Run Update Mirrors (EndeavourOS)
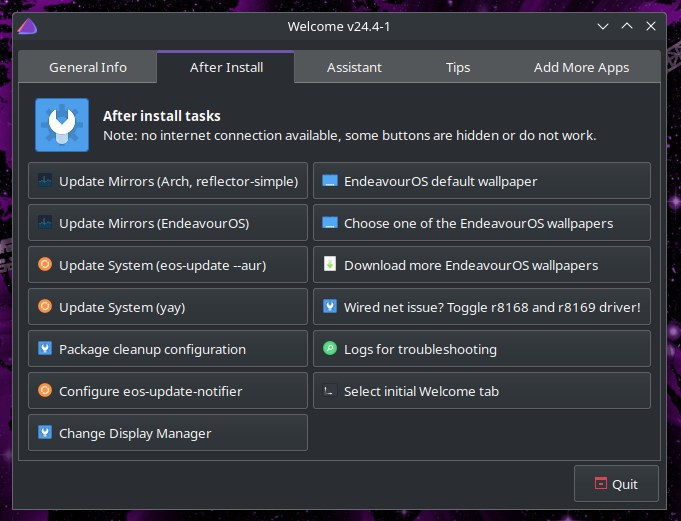 click(168, 223)
